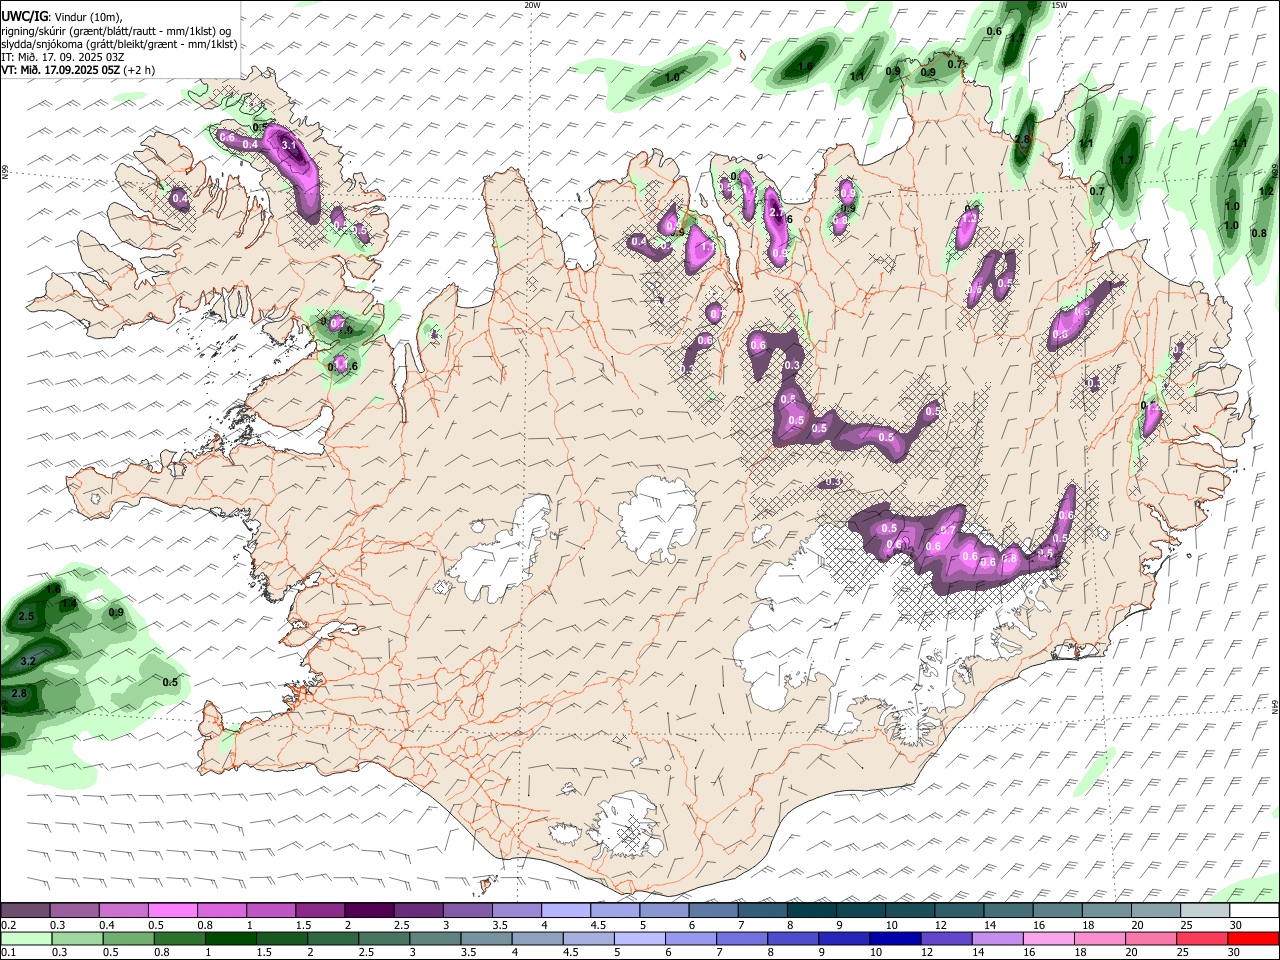This screenshot has height=960, width=1280.
Task: Click the '2.7' snowfall value on the north coast
Action: (x=777, y=212)
